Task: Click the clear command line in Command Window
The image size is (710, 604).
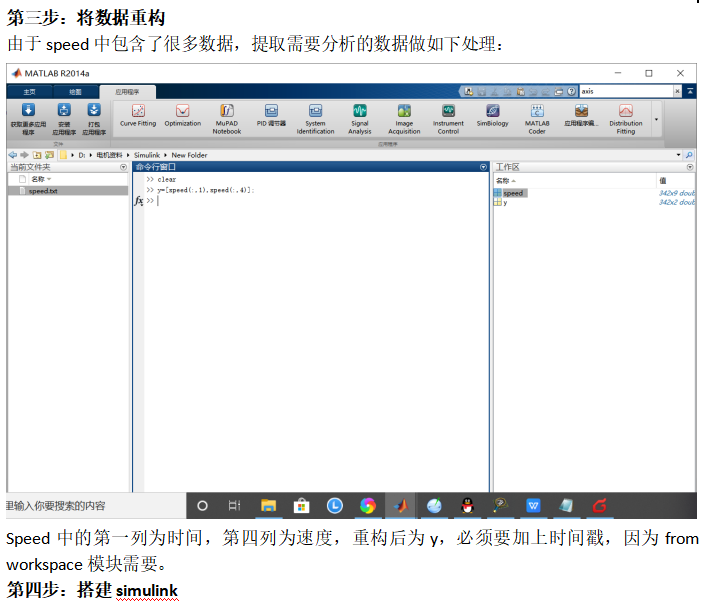Action: pyautogui.click(x=167, y=179)
